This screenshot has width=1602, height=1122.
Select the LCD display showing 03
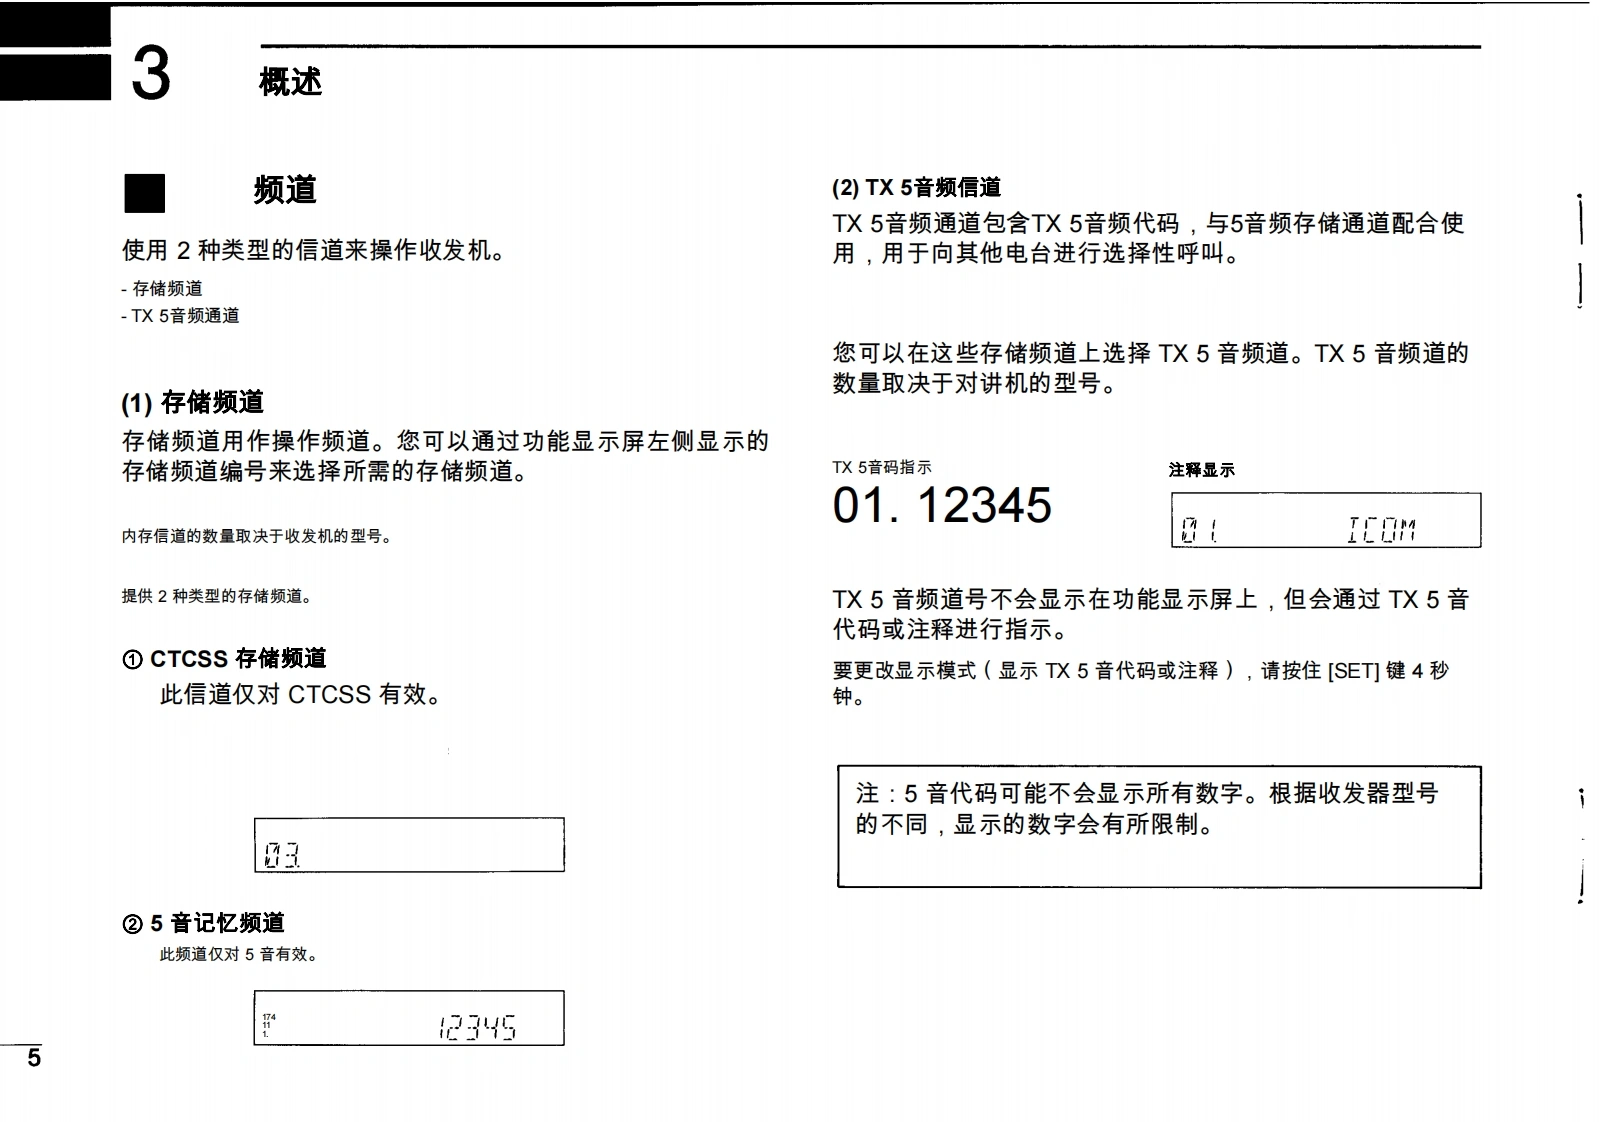pyautogui.click(x=409, y=845)
